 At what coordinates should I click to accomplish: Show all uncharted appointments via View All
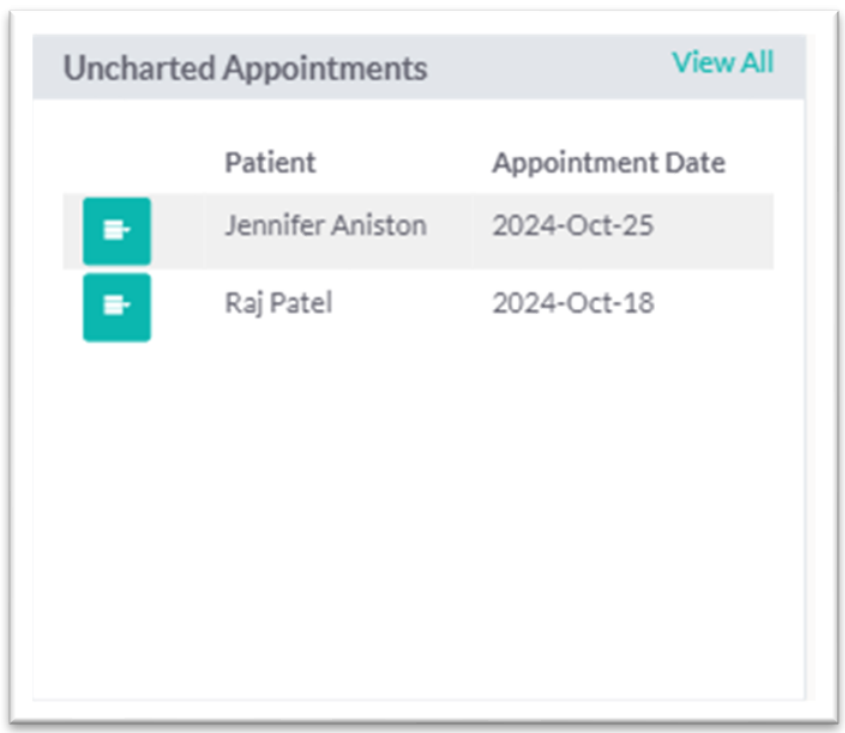722,62
